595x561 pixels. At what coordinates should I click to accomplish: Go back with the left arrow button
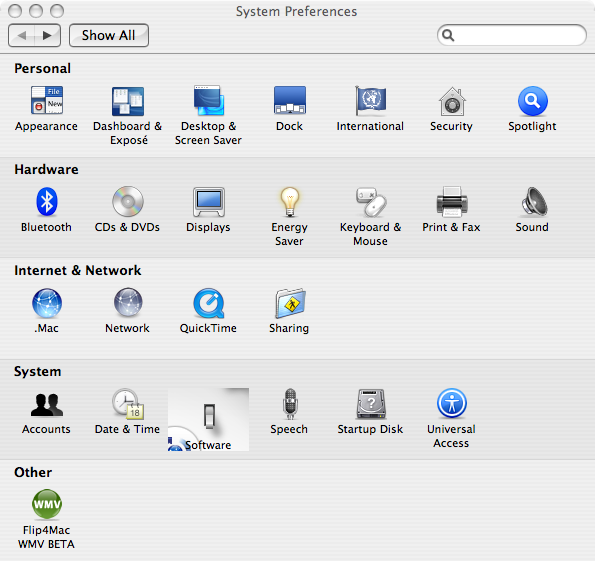coord(21,36)
